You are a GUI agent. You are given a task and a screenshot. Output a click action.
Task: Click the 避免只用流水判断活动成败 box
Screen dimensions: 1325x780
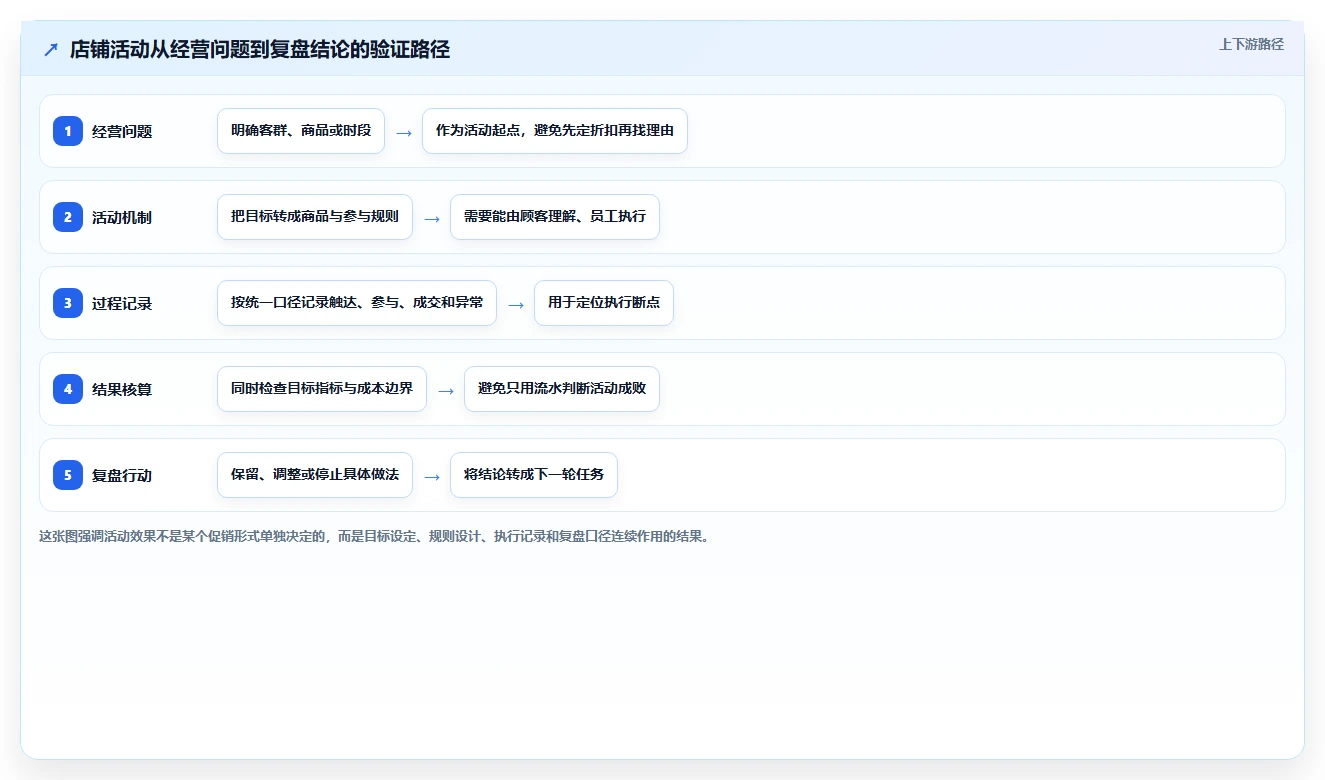[x=562, y=389]
